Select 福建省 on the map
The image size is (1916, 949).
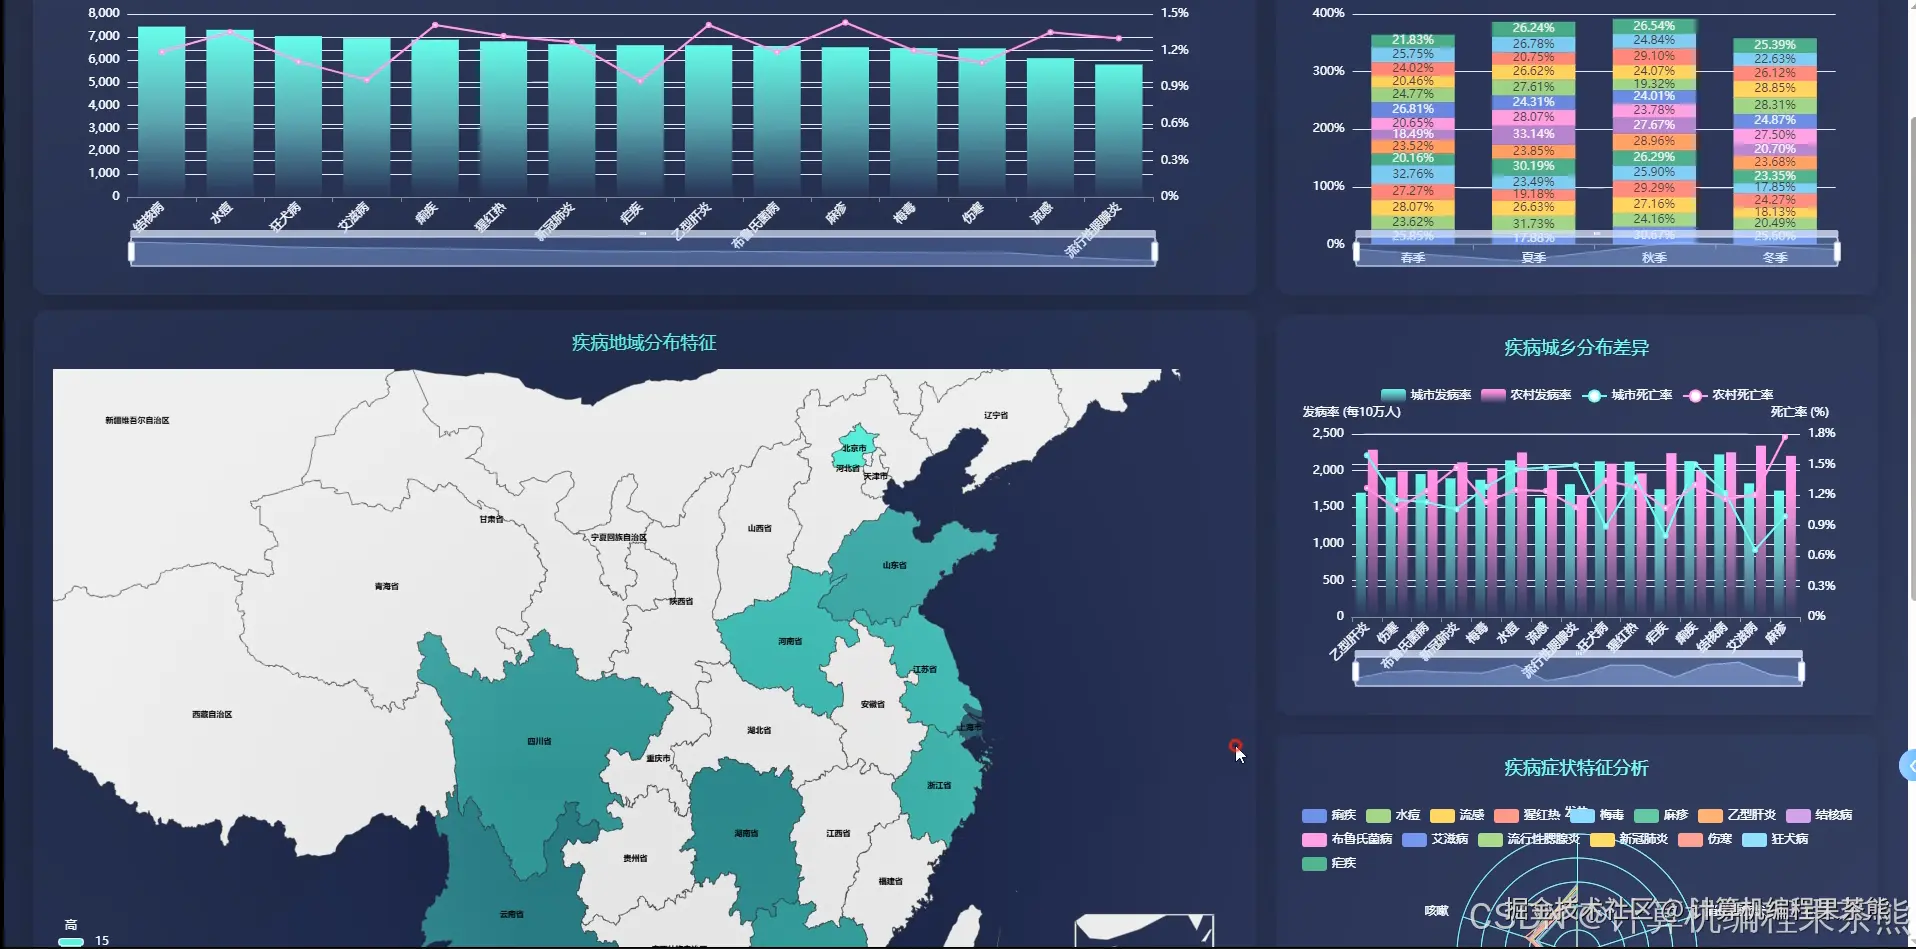890,880
